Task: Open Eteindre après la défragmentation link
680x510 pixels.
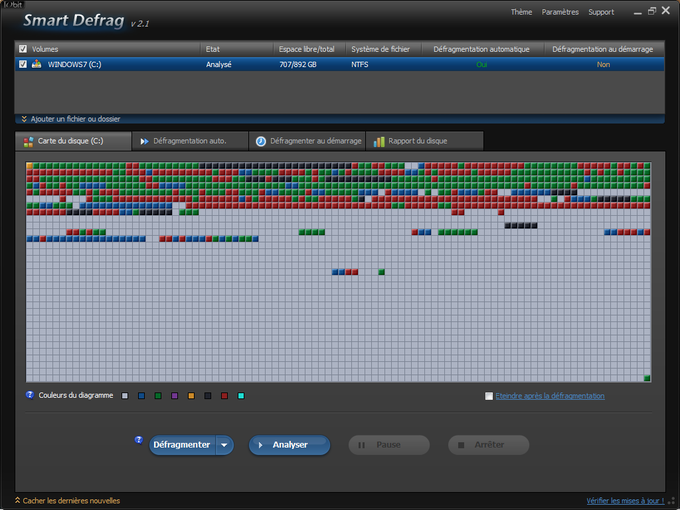Action: [x=550, y=396]
